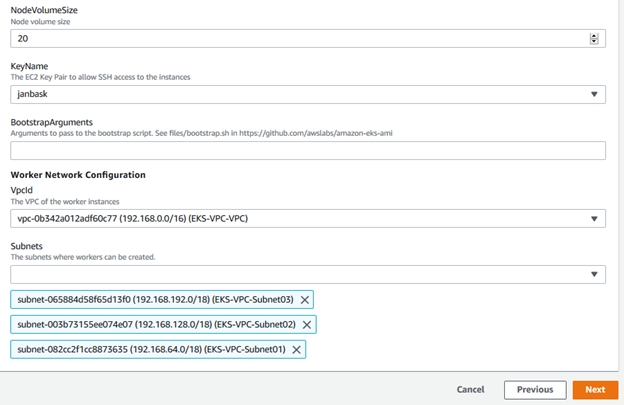The width and height of the screenshot is (624, 405).
Task: Click the KeyName dropdown arrow
Action: (x=596, y=95)
